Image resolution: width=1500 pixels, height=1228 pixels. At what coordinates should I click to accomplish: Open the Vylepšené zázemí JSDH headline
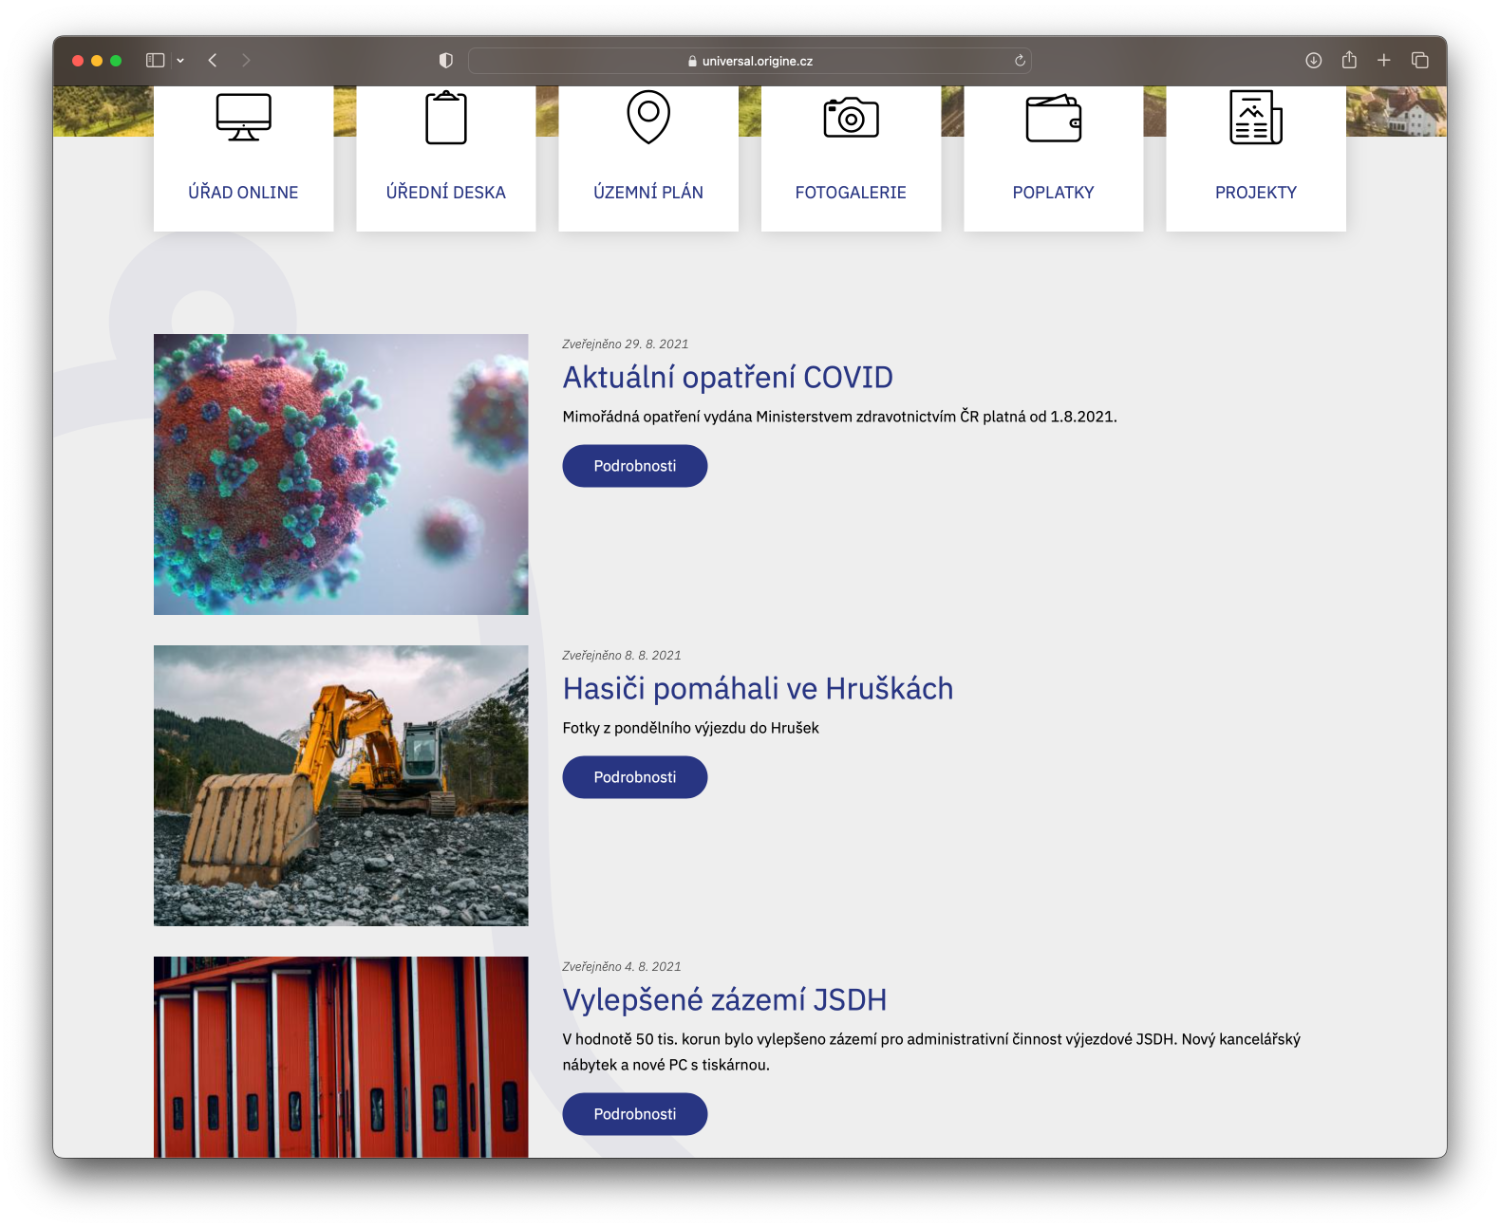pyautogui.click(x=725, y=1000)
